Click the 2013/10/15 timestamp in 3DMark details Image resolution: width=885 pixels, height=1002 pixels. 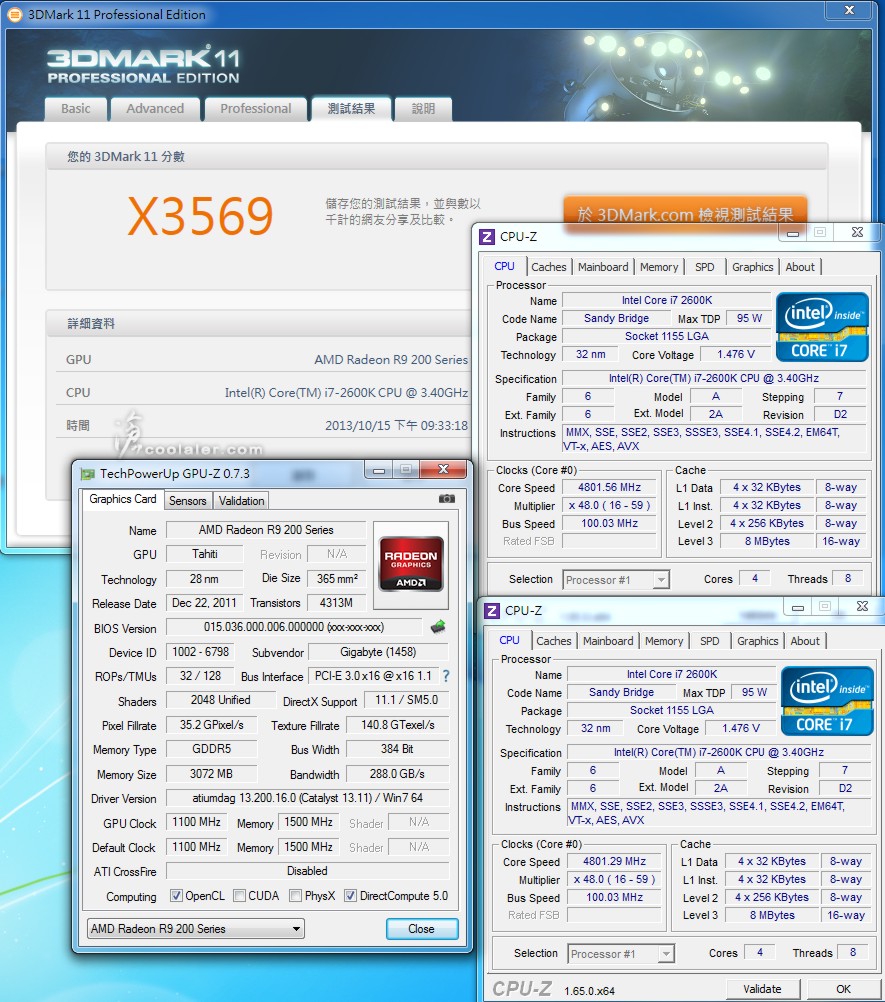click(x=396, y=426)
